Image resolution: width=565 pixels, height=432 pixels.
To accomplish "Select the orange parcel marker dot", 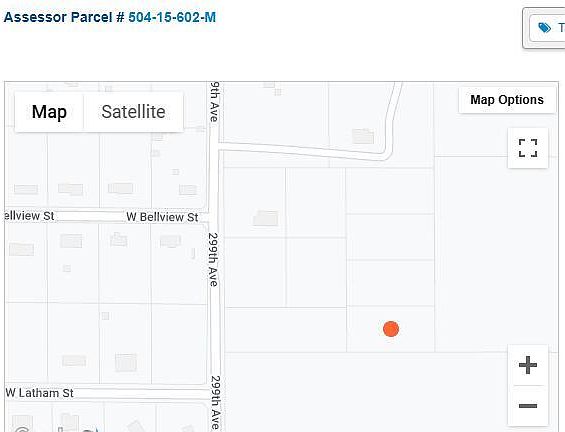I will (x=391, y=329).
